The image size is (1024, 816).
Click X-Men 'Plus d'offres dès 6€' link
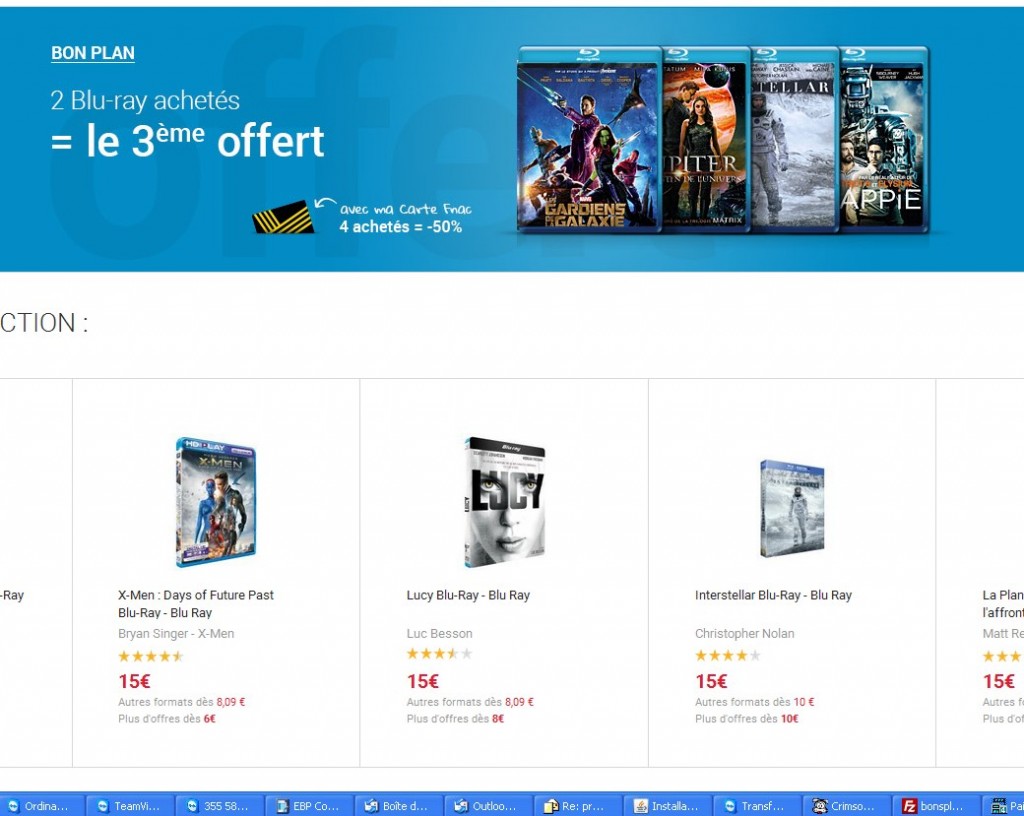167,719
